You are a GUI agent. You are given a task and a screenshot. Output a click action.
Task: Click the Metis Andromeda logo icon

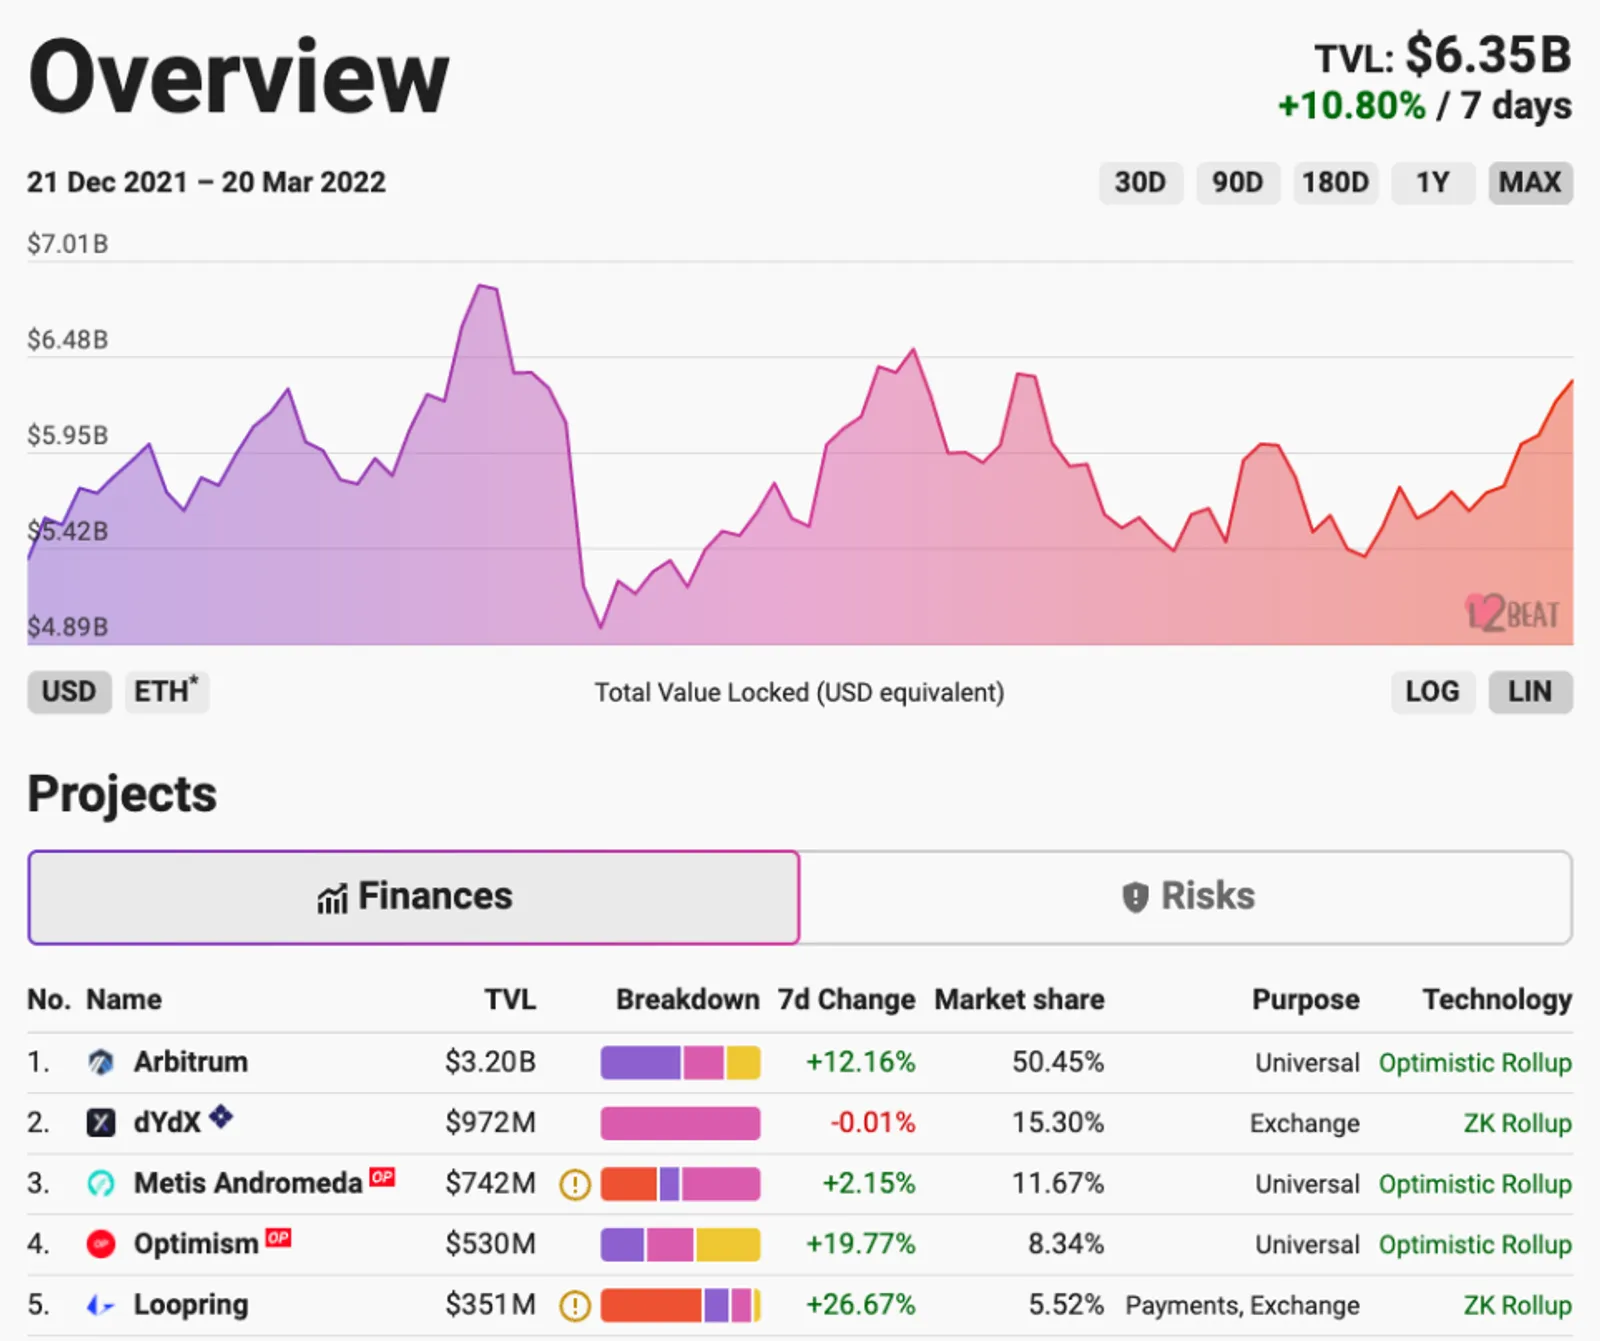click(x=100, y=1184)
